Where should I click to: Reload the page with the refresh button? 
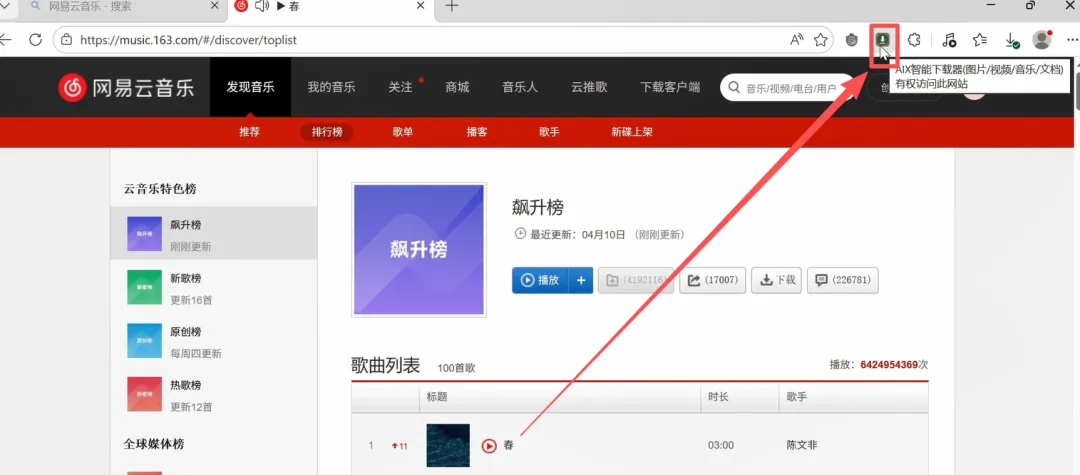pos(35,40)
